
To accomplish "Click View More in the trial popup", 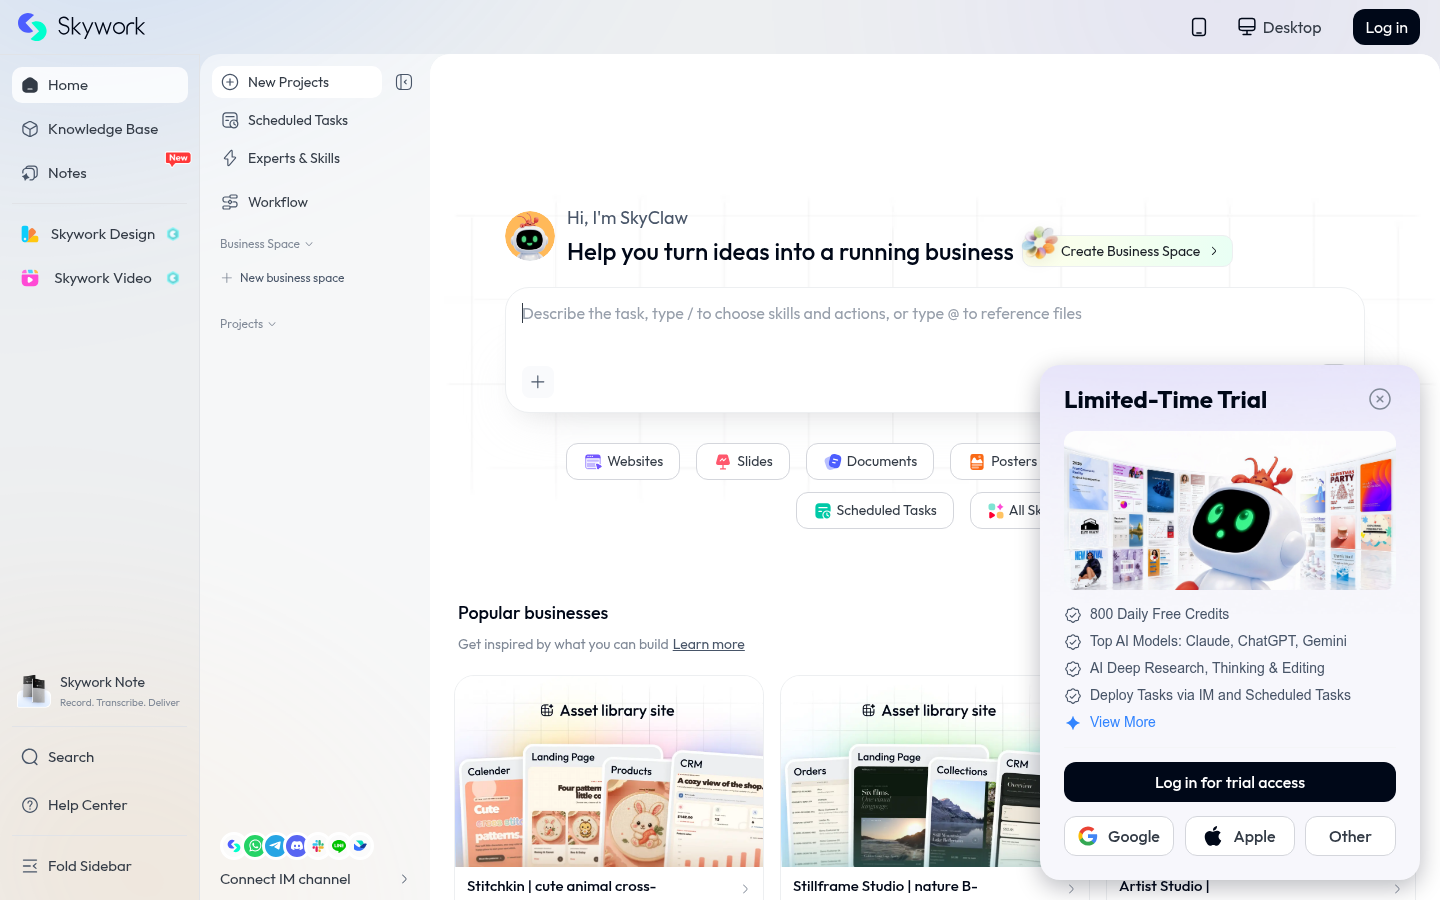I will pos(1123,722).
